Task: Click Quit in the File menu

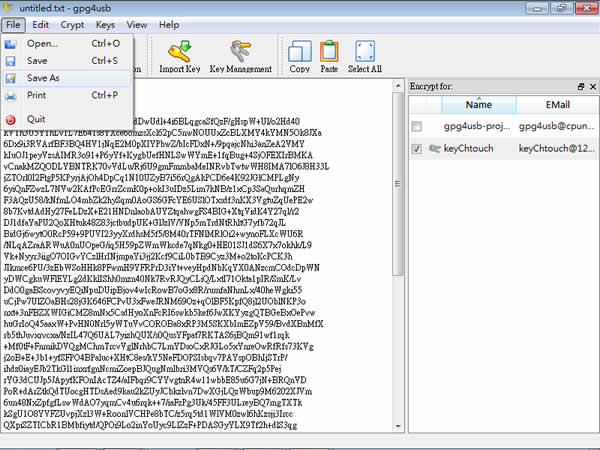Action: tap(37, 118)
